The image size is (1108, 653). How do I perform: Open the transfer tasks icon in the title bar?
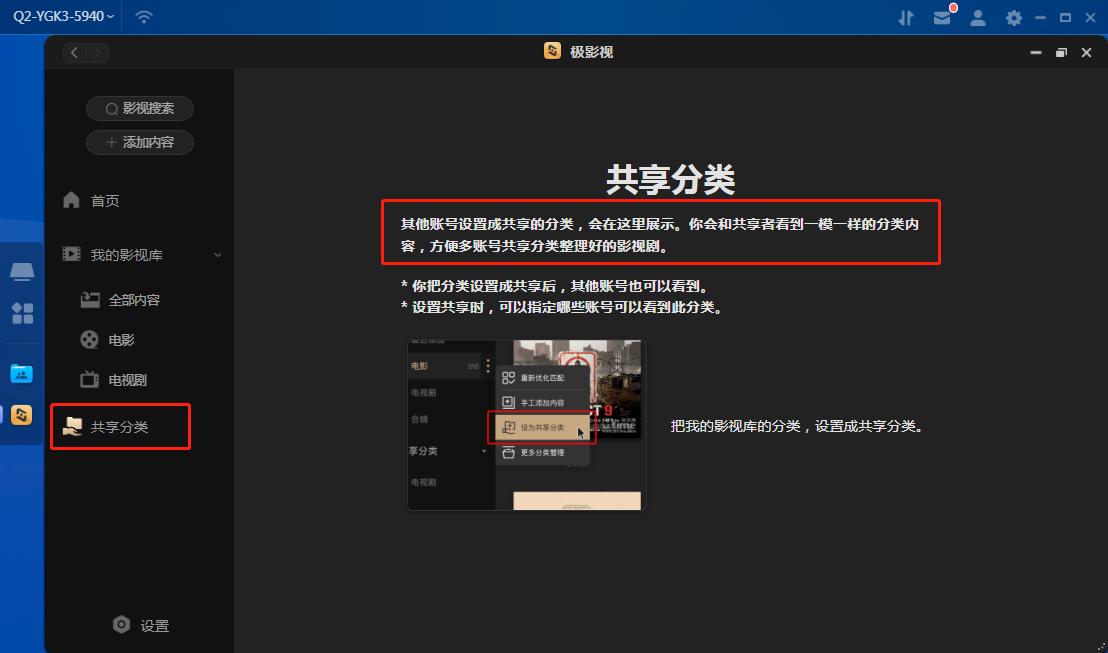(906, 16)
